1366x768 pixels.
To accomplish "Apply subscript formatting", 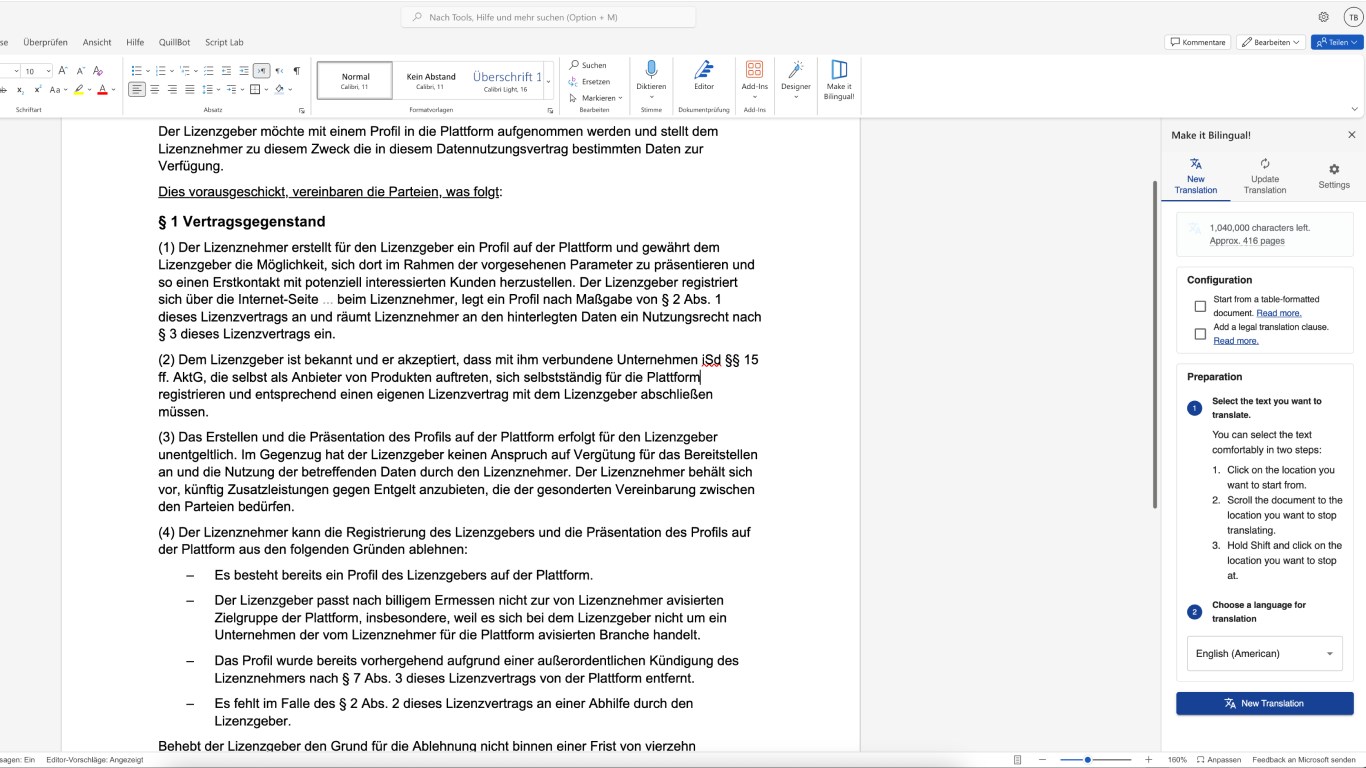I will coord(20,90).
